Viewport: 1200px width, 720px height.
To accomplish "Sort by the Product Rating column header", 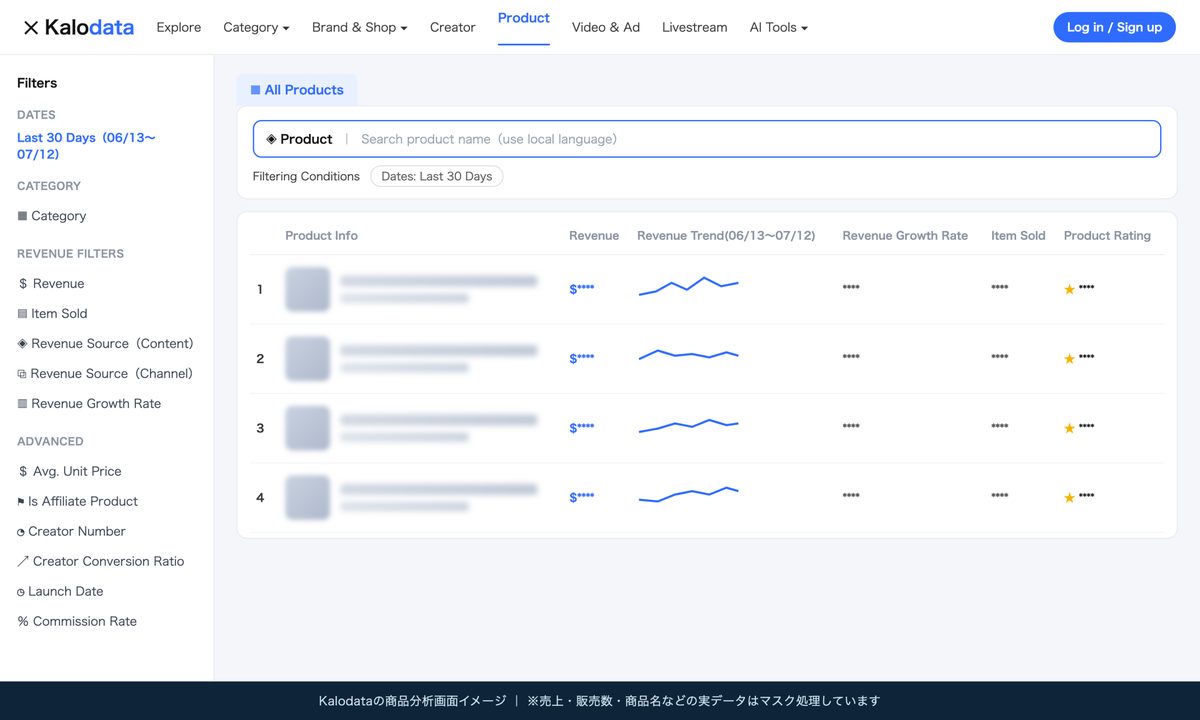I will (1107, 236).
